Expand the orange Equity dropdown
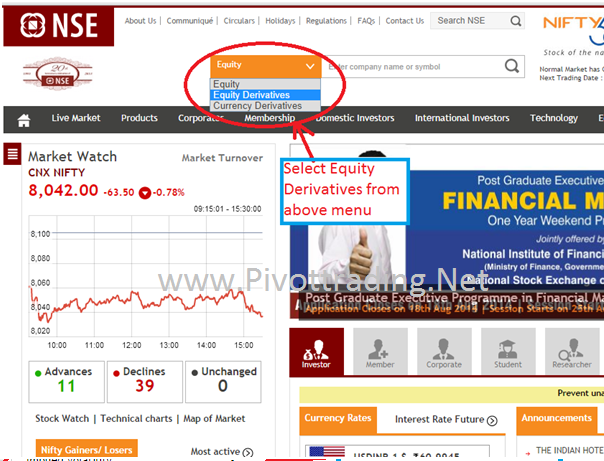This screenshot has height=461, width=604. point(266,66)
